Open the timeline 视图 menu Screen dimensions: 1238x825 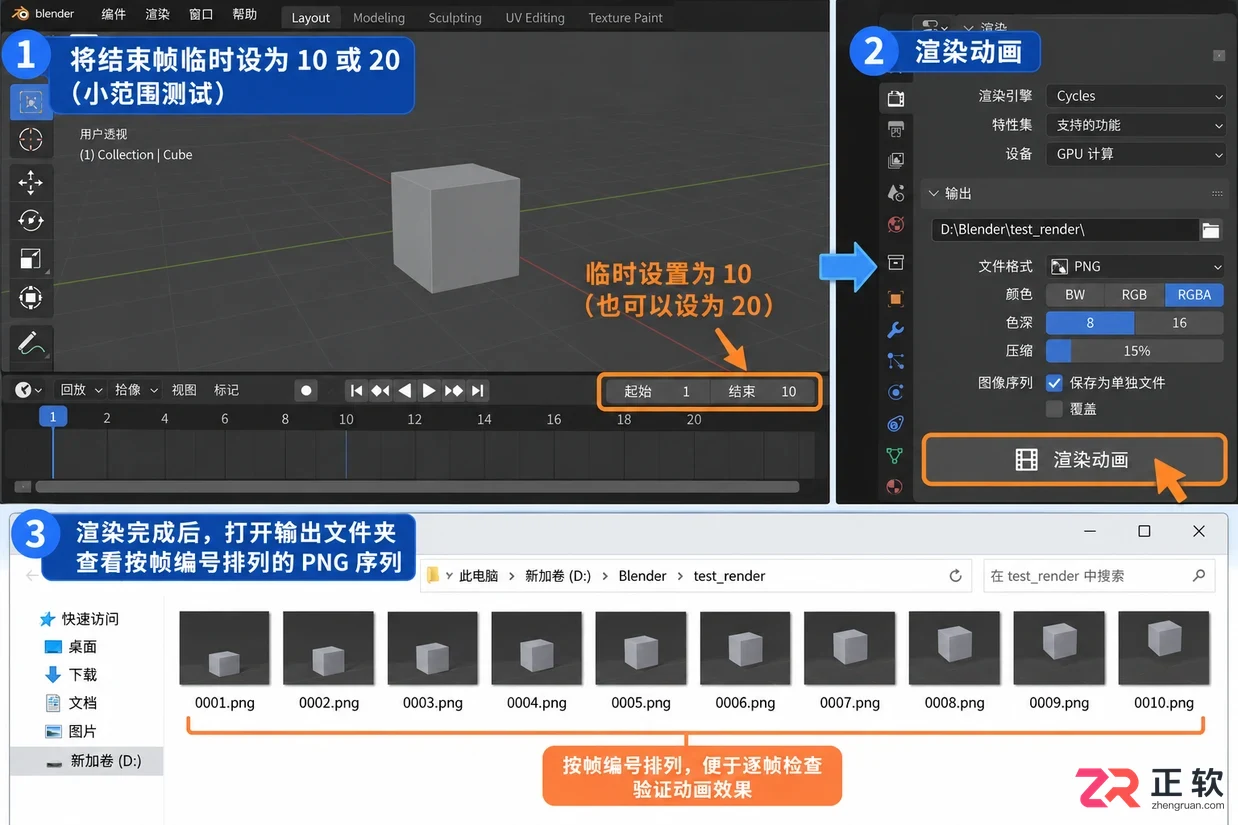184,390
